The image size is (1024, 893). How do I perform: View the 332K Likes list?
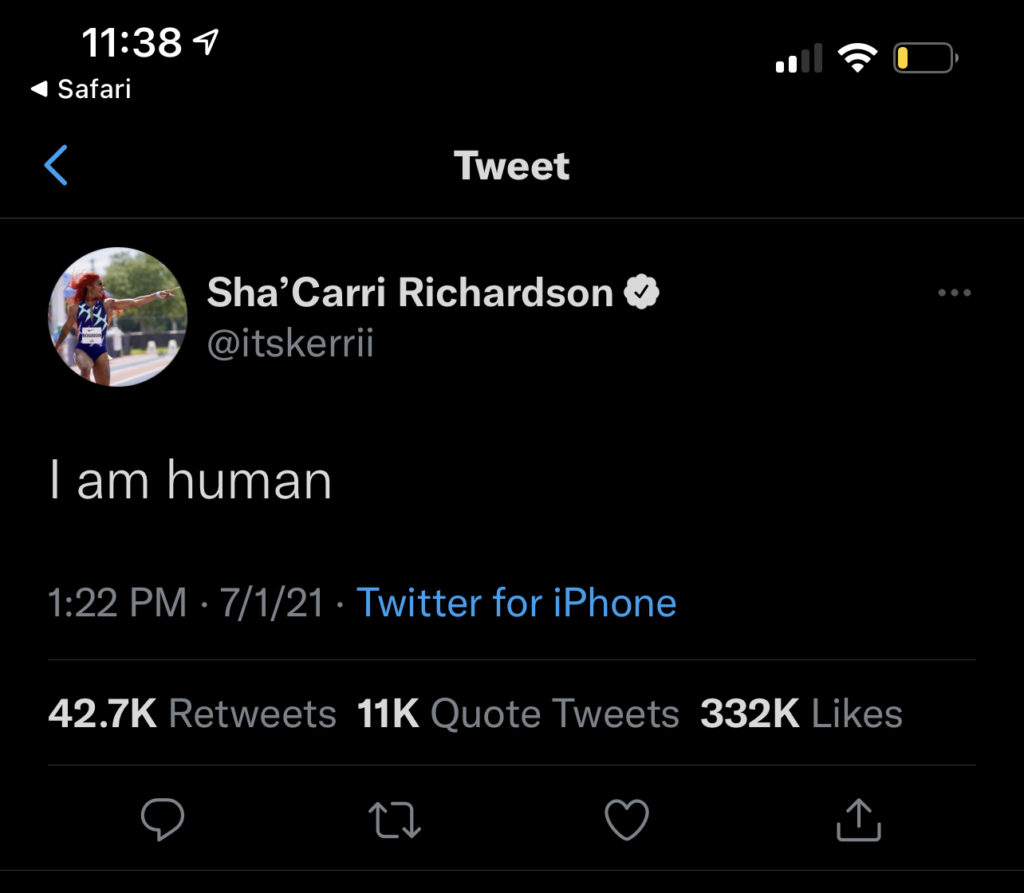(x=801, y=714)
